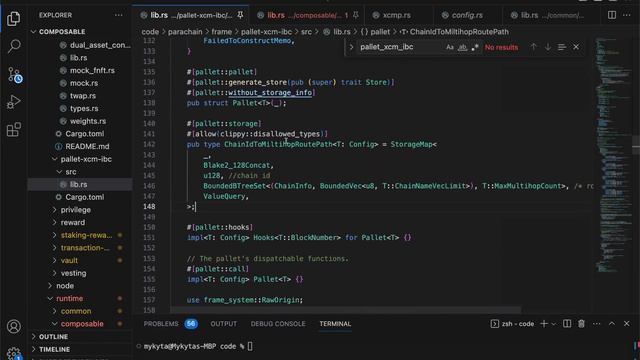Click the frame breadcrumb segment
This screenshot has width=640, height=360.
(221, 32)
